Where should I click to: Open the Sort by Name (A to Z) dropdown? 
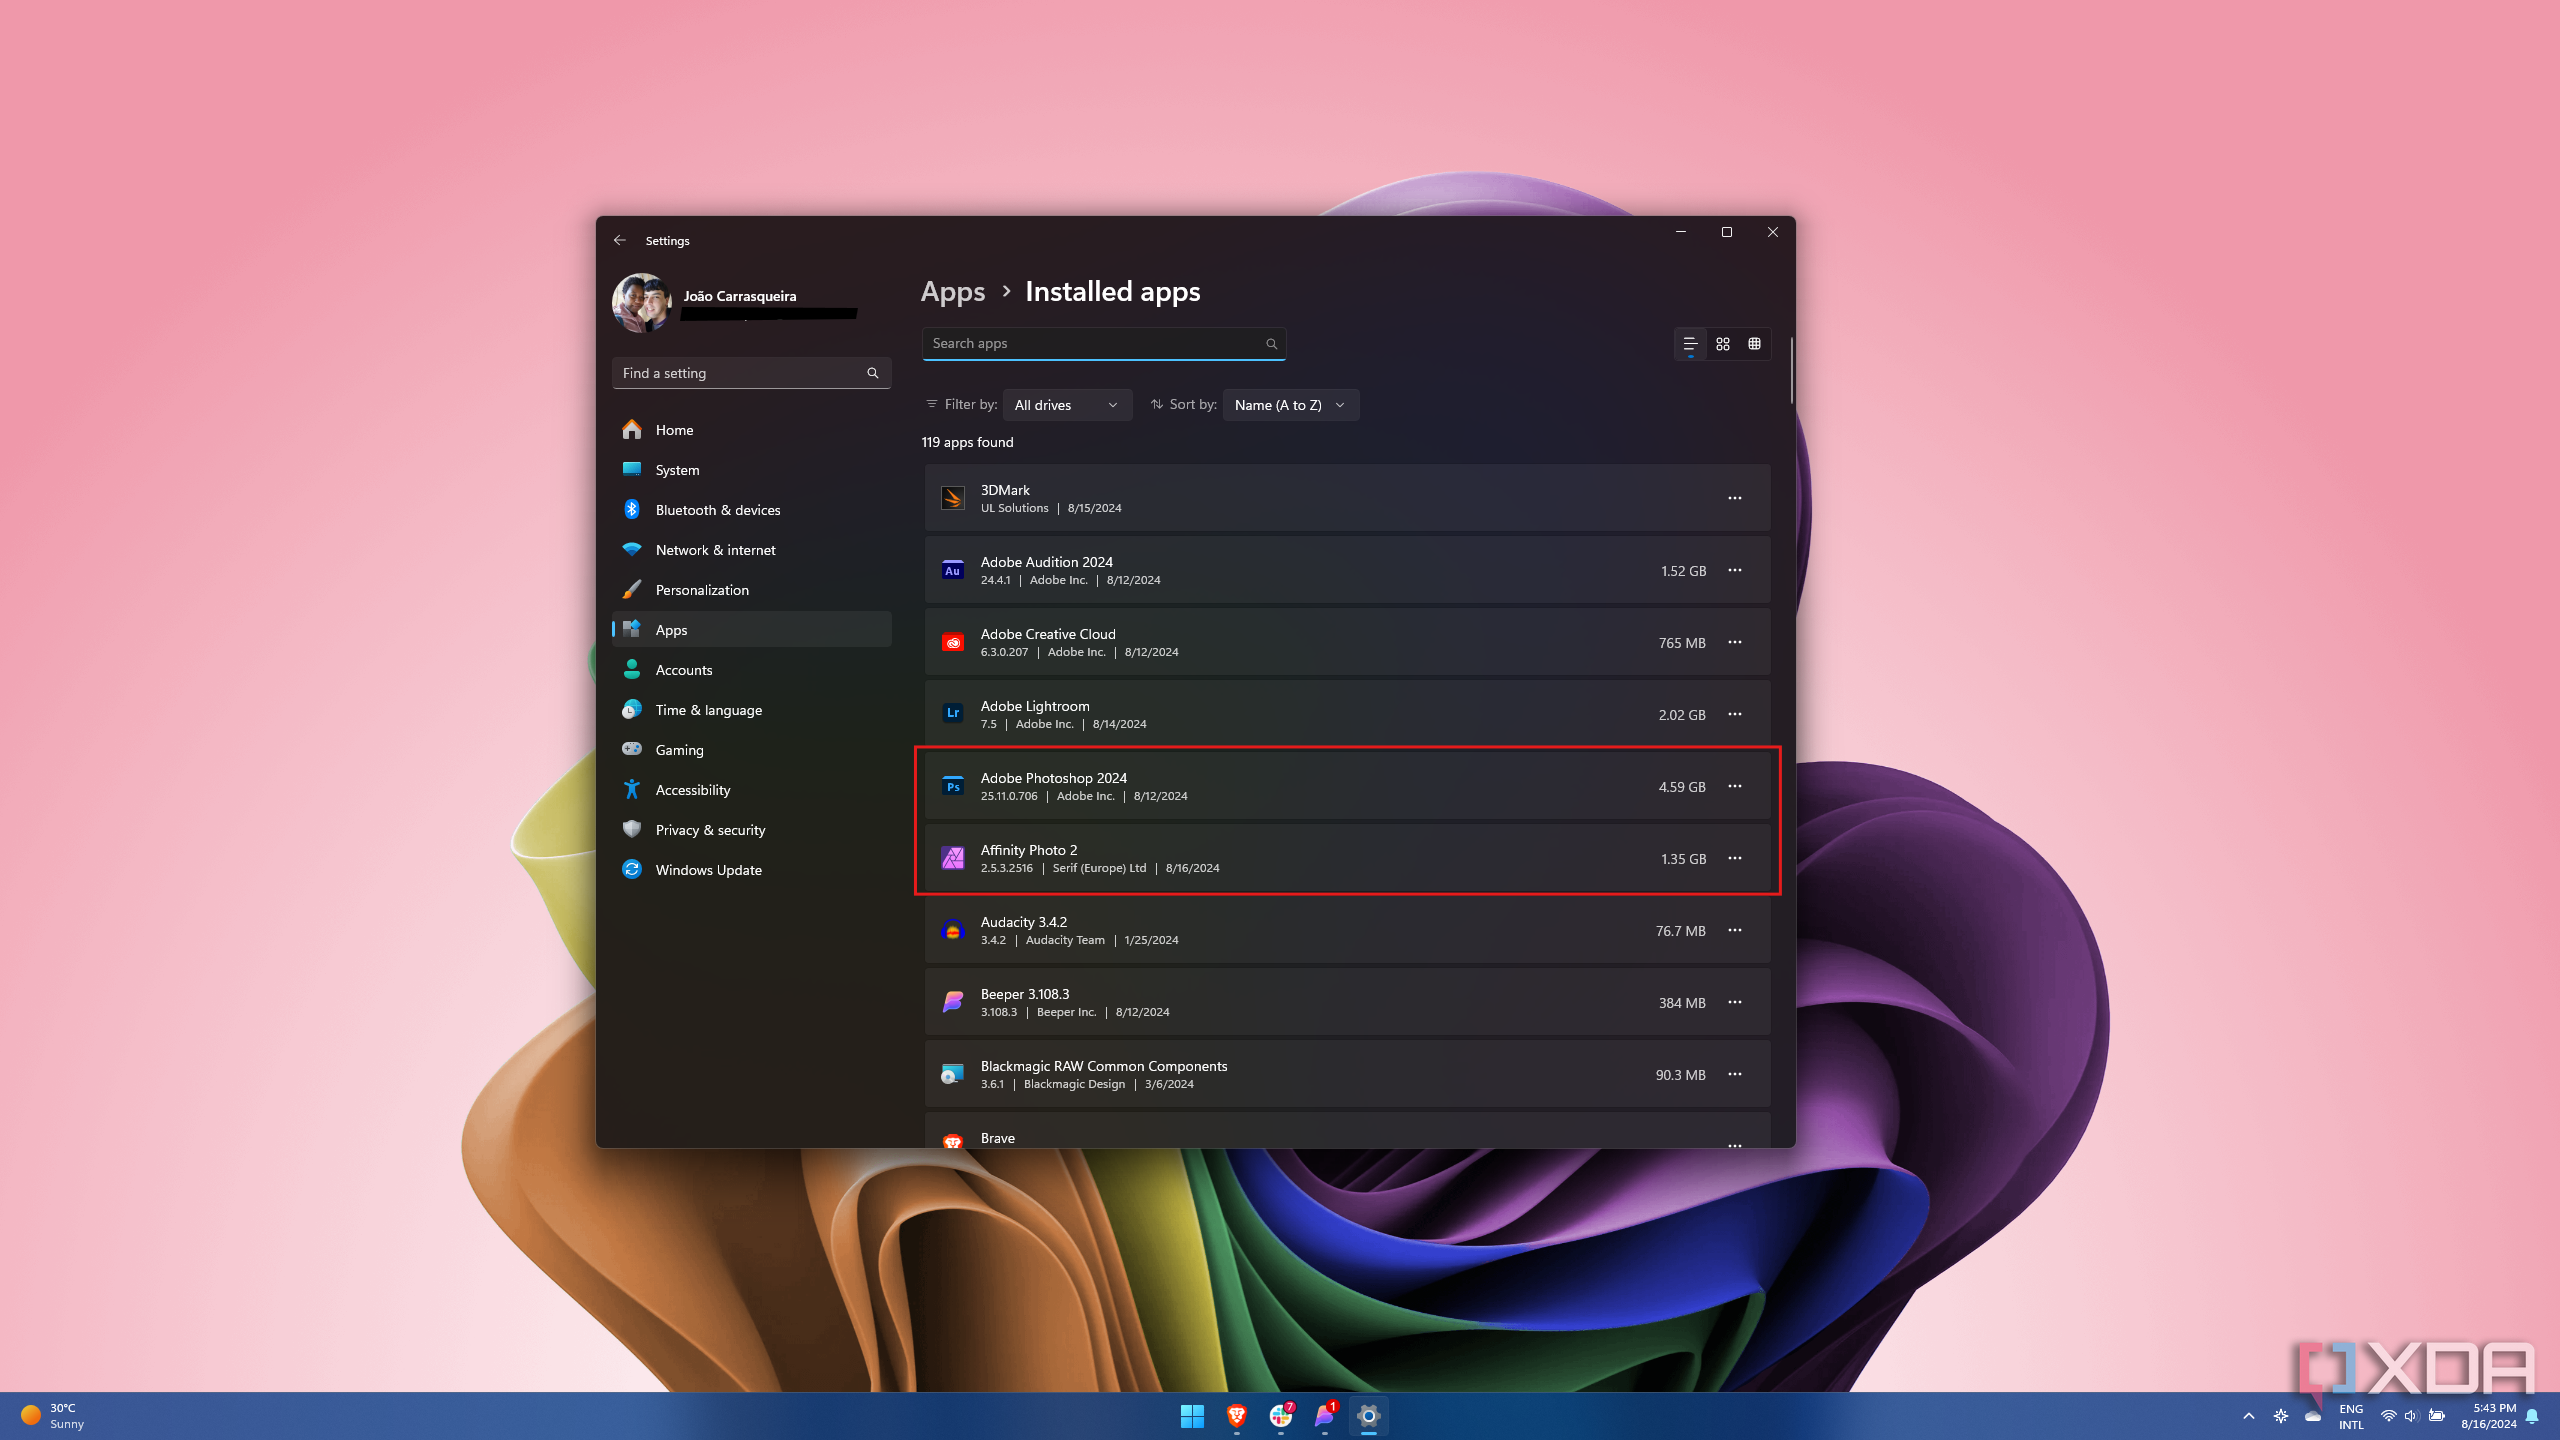(1290, 404)
